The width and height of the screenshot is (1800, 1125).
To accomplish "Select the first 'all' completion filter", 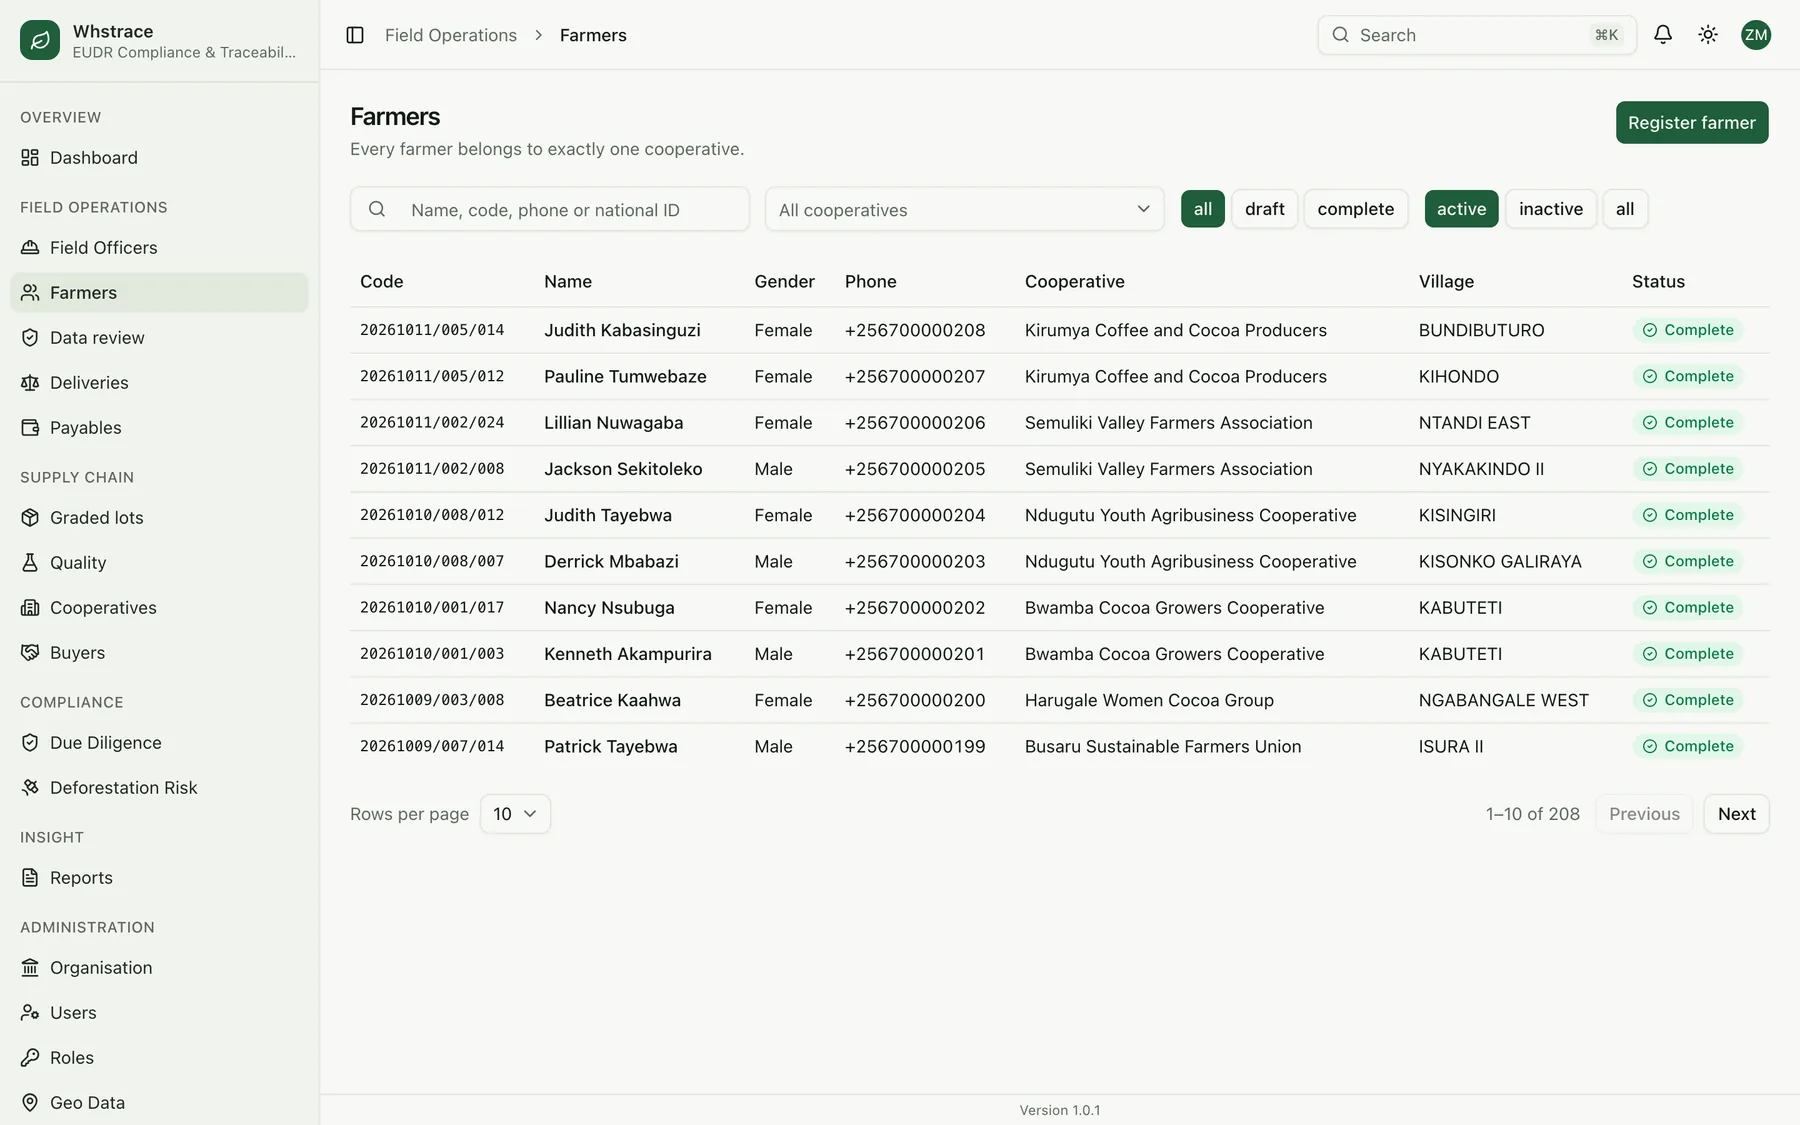I will 1203,209.
